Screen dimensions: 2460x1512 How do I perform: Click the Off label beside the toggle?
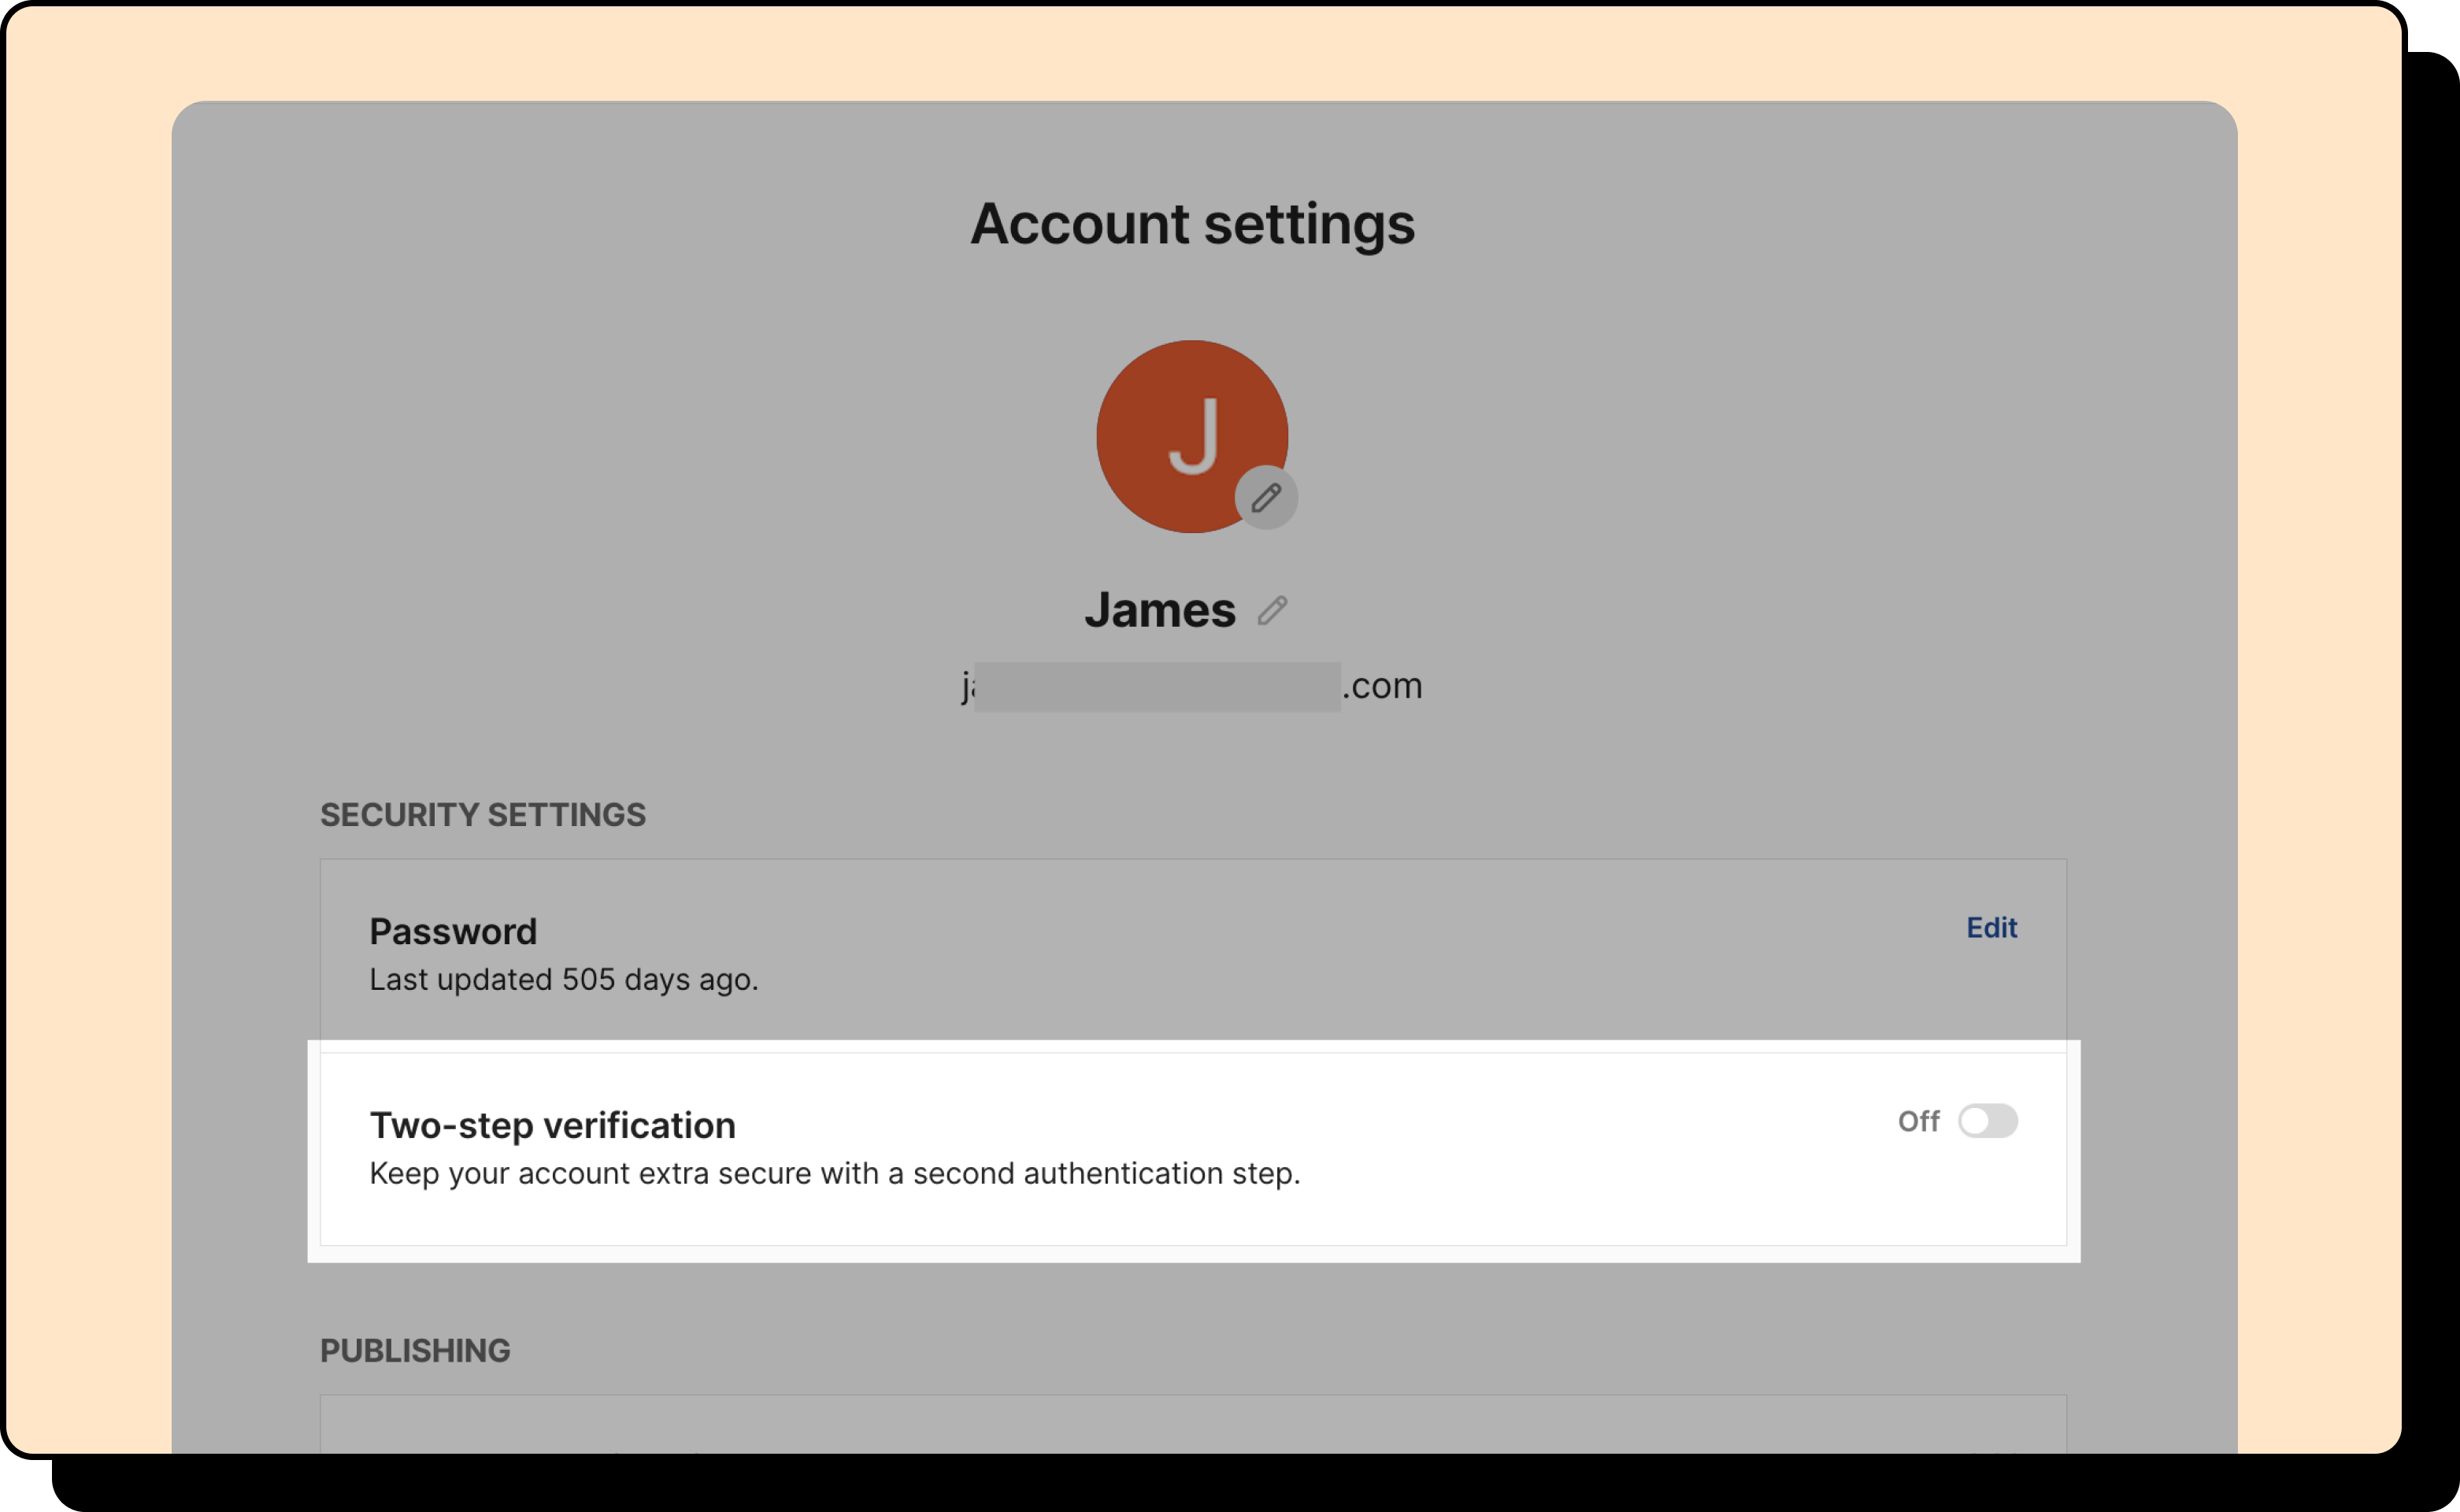[1918, 1121]
